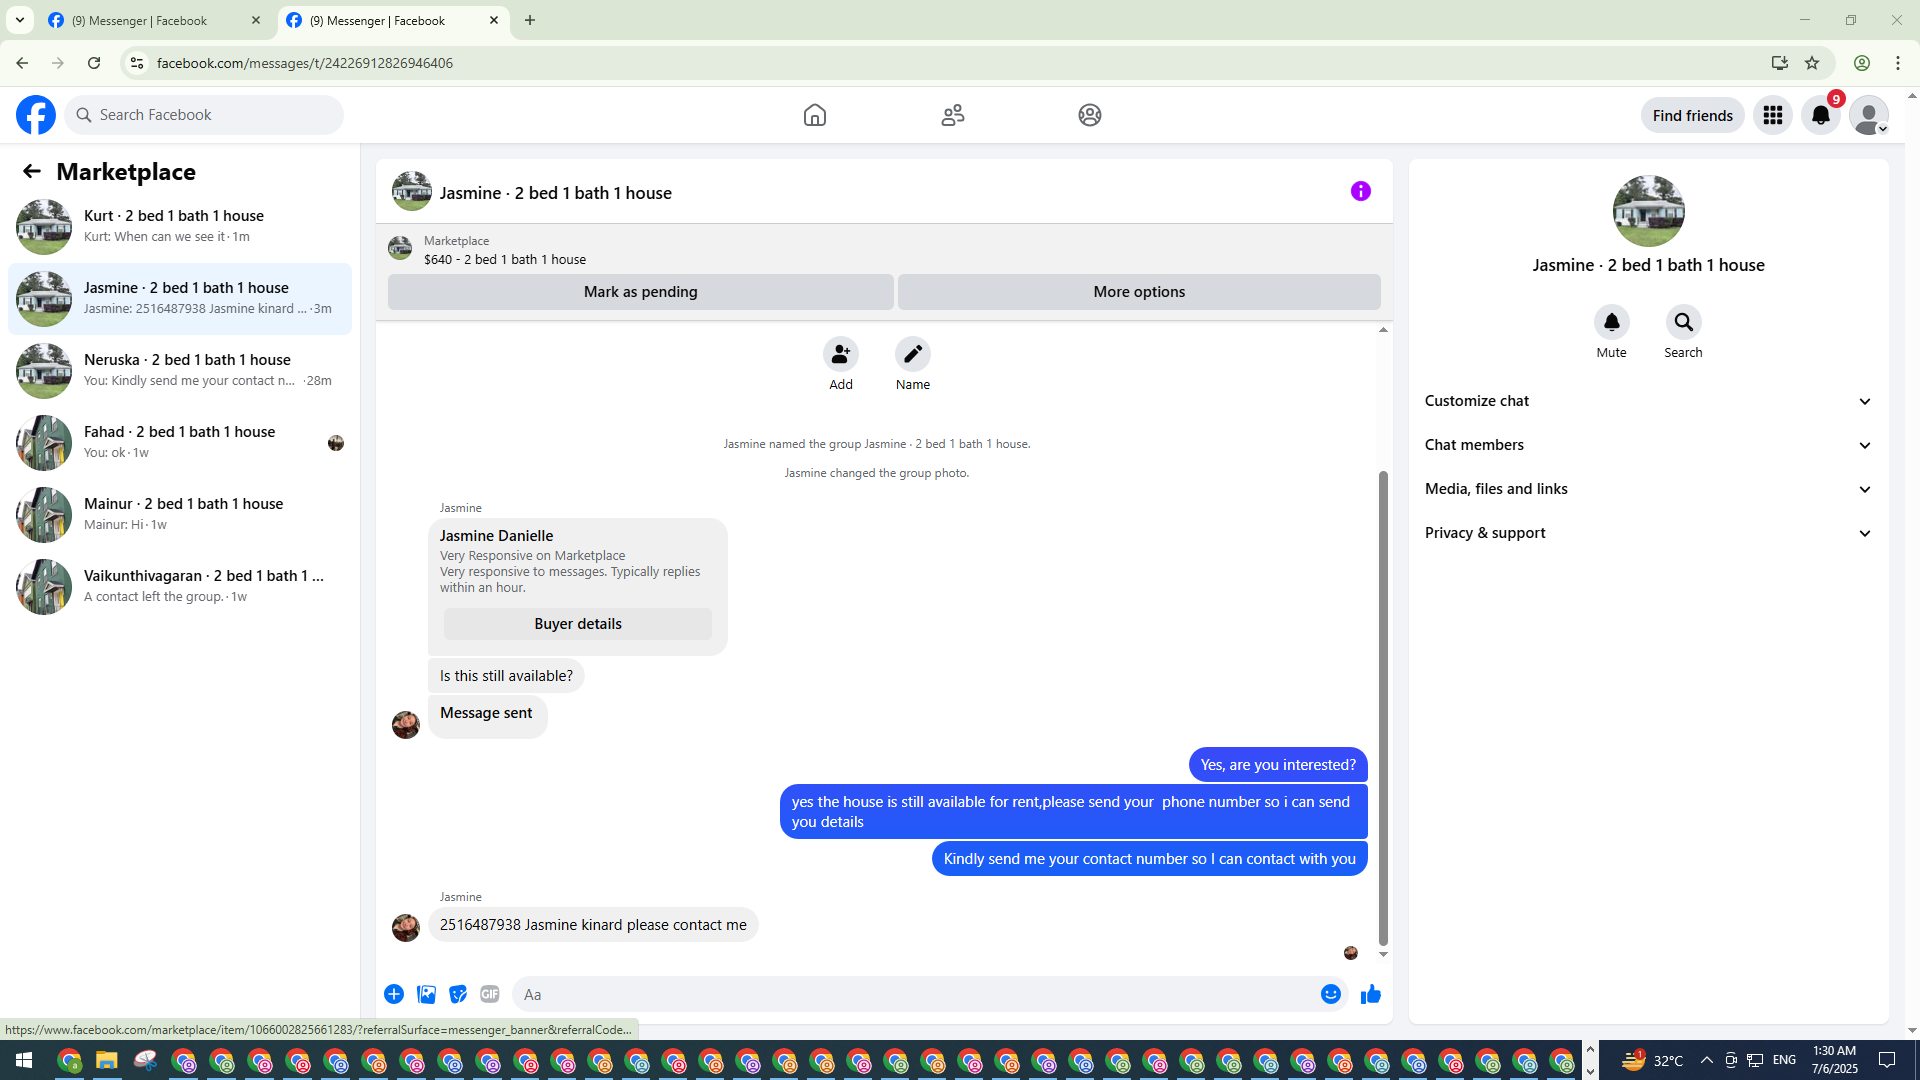
Task: Click the pencil Name icon
Action: click(912, 354)
